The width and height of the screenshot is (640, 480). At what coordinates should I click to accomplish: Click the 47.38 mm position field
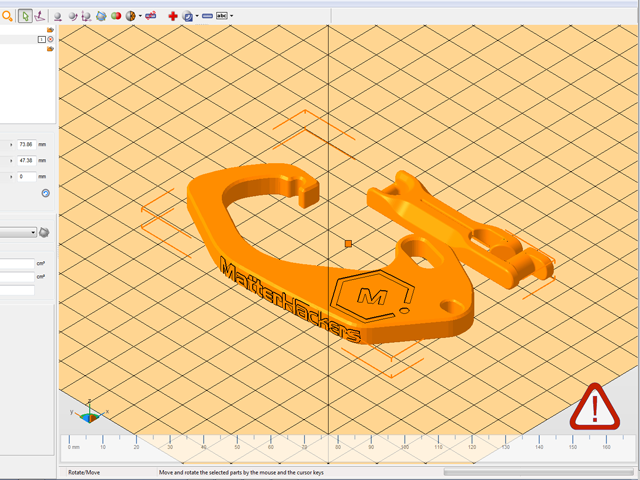(27, 160)
